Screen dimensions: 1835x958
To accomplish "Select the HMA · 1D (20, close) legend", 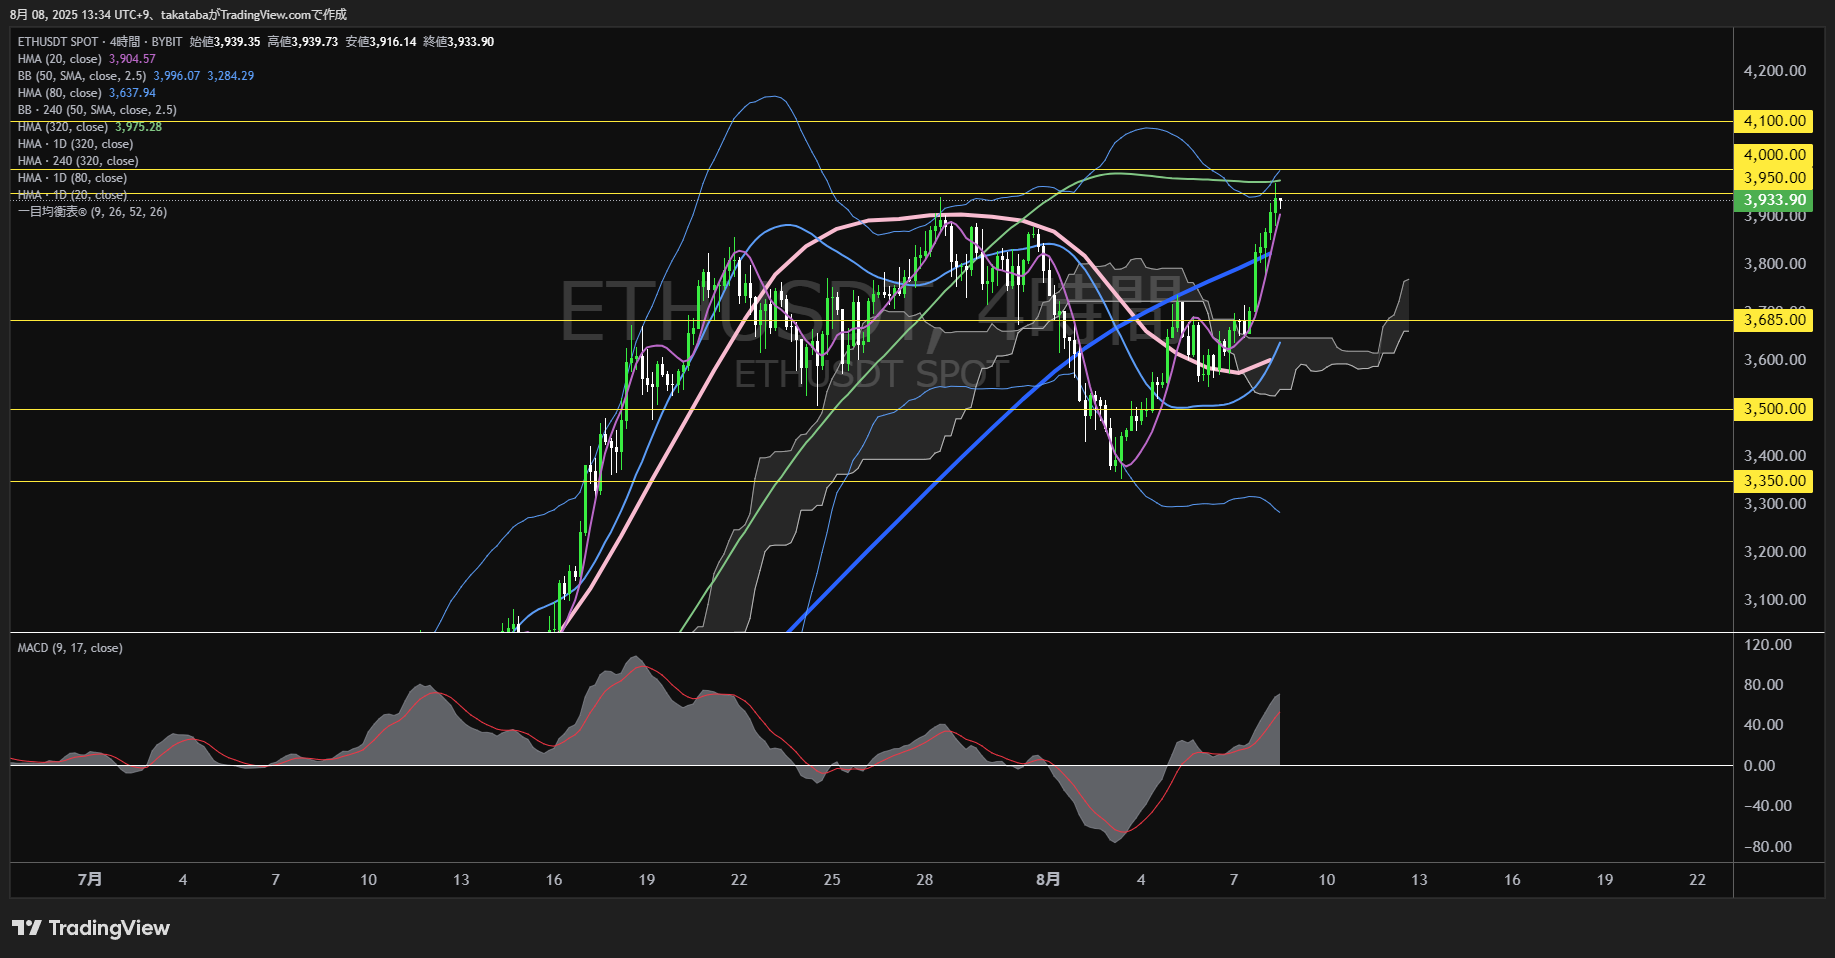I will [x=72, y=195].
